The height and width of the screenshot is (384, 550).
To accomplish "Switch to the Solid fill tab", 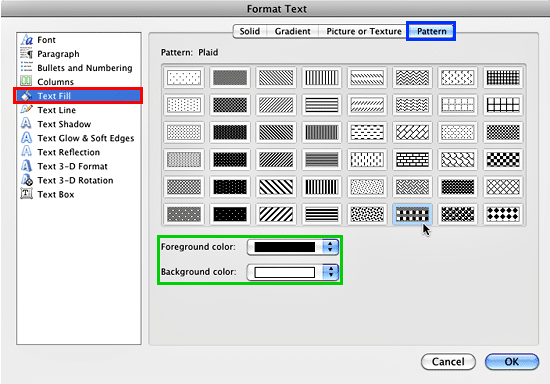I will [x=250, y=31].
